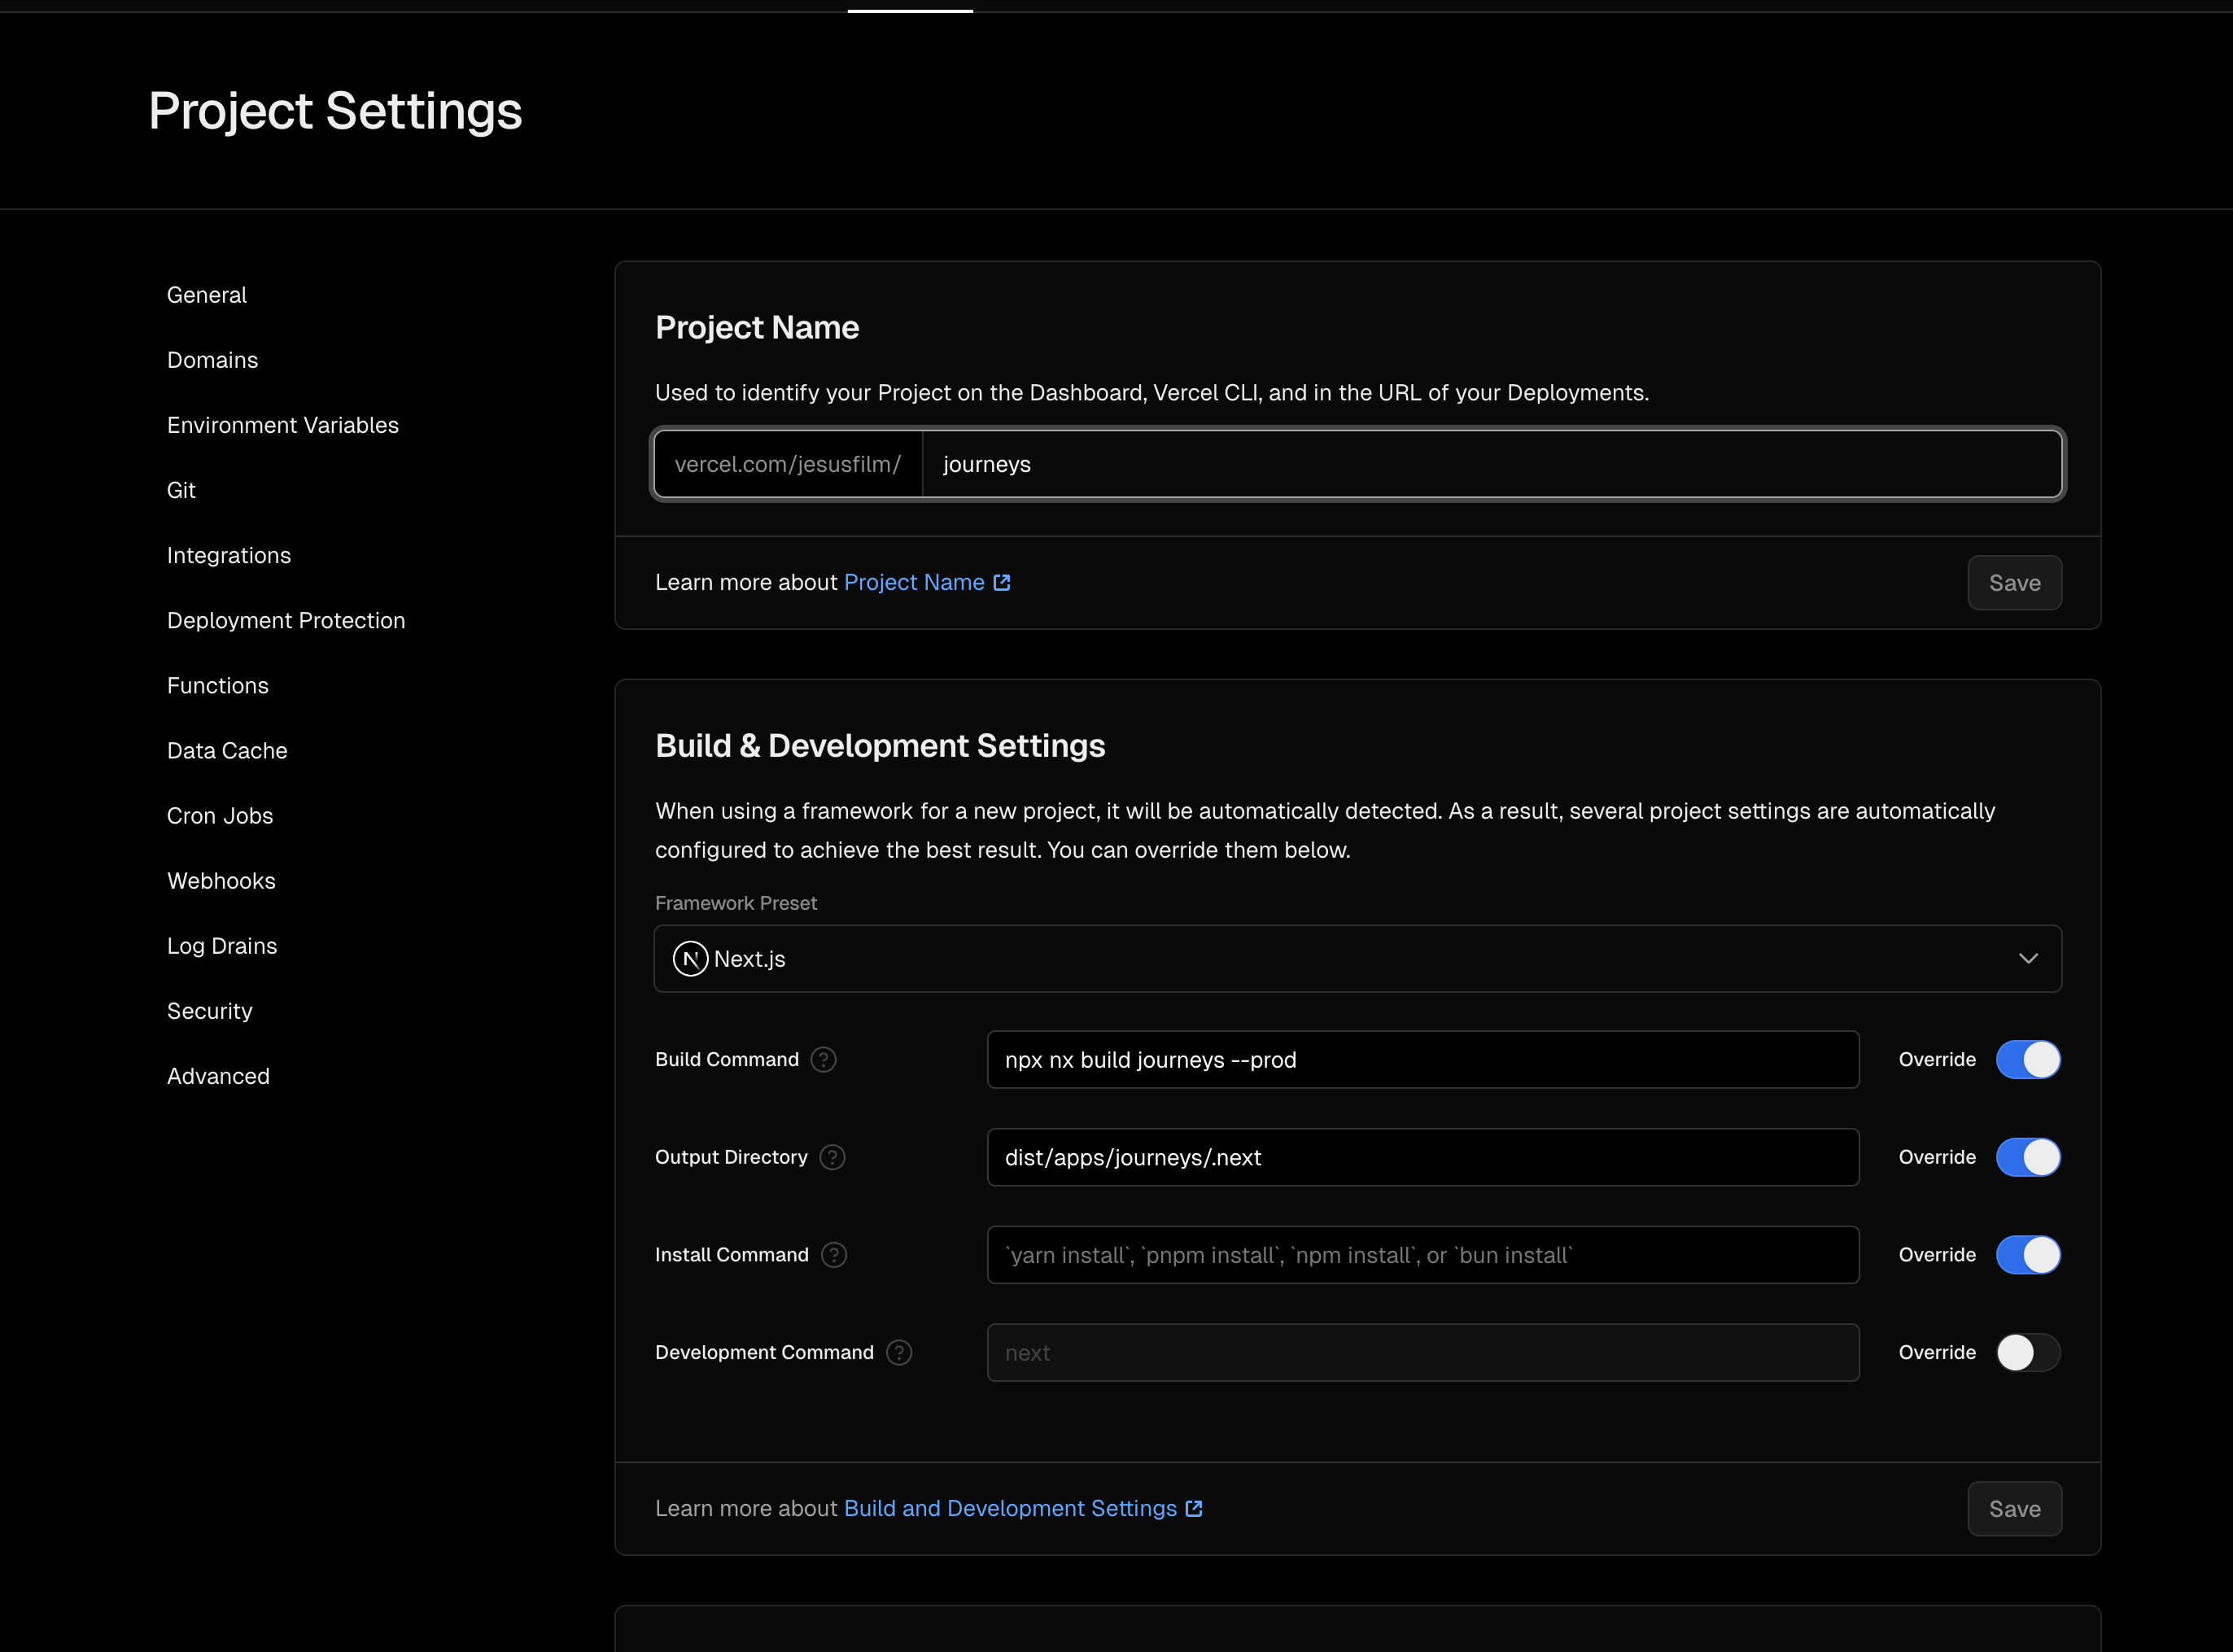The image size is (2233, 1652).
Task: Expand Framework Preset using the chevron arrow
Action: (x=2028, y=959)
